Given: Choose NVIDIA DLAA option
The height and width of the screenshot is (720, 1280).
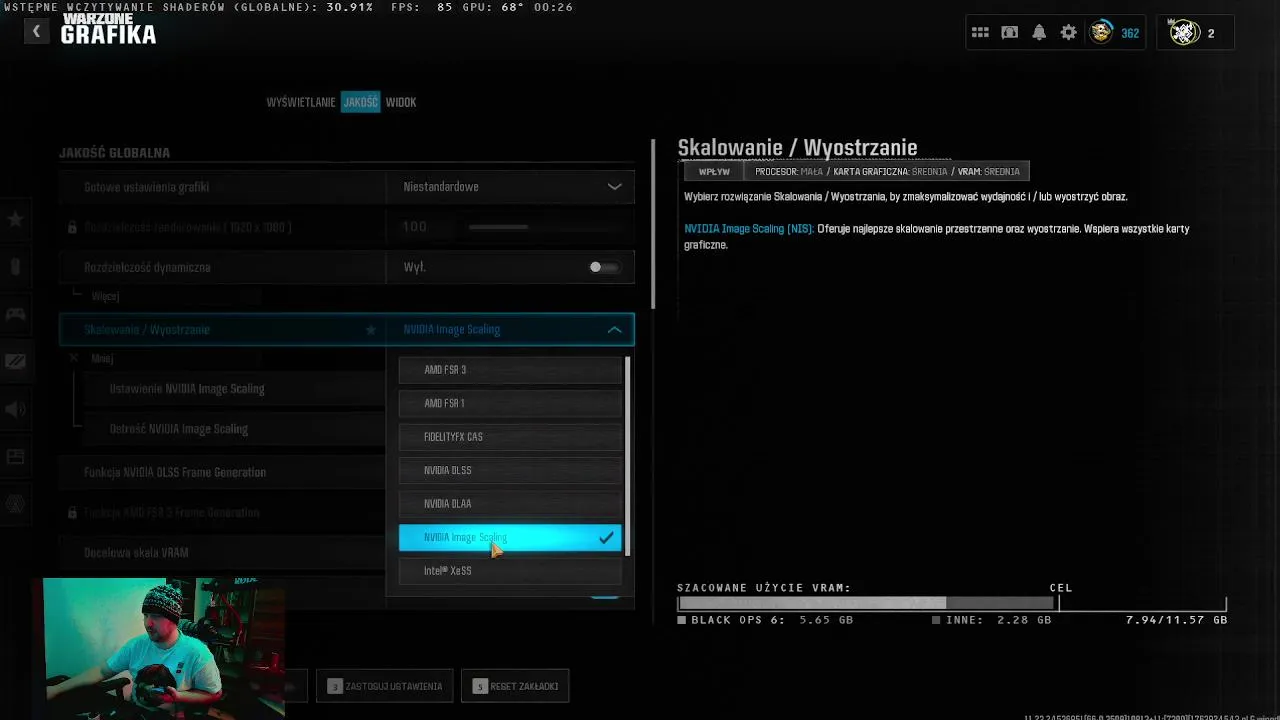Looking at the screenshot, I should tap(510, 504).
